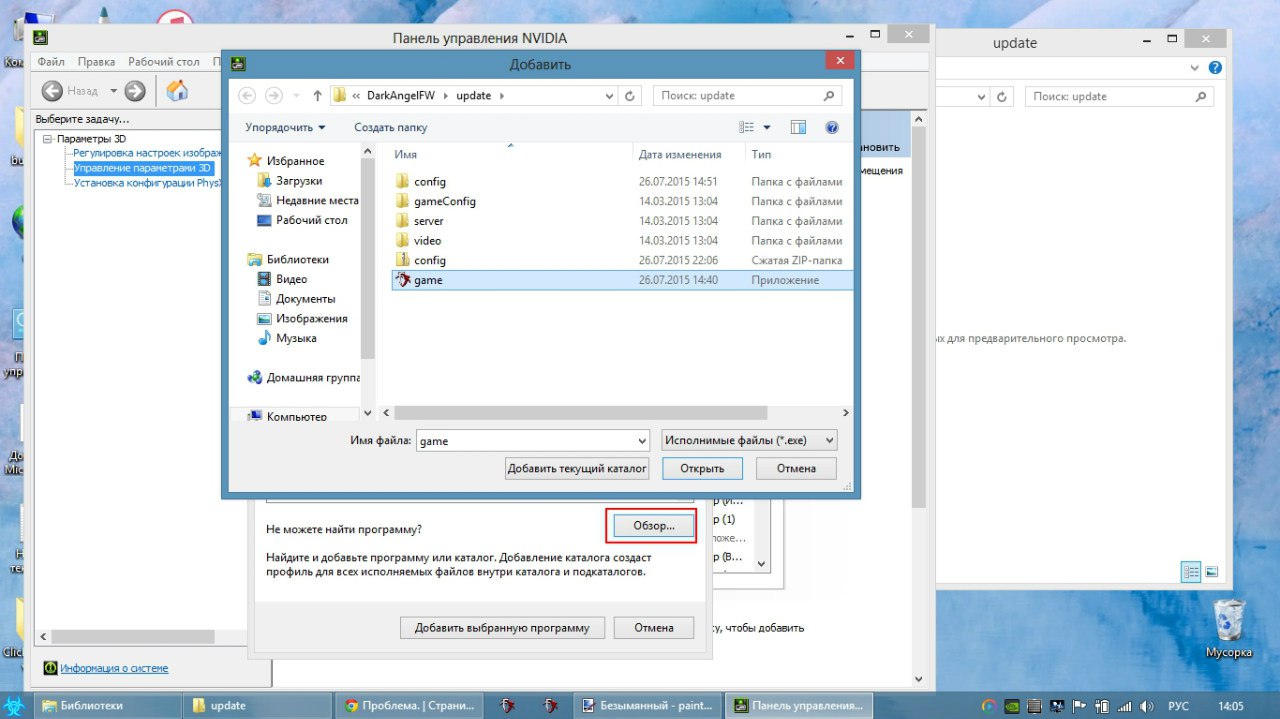
Task: Toggle the preview pane icon in the Добавить dialog
Action: click(x=798, y=127)
